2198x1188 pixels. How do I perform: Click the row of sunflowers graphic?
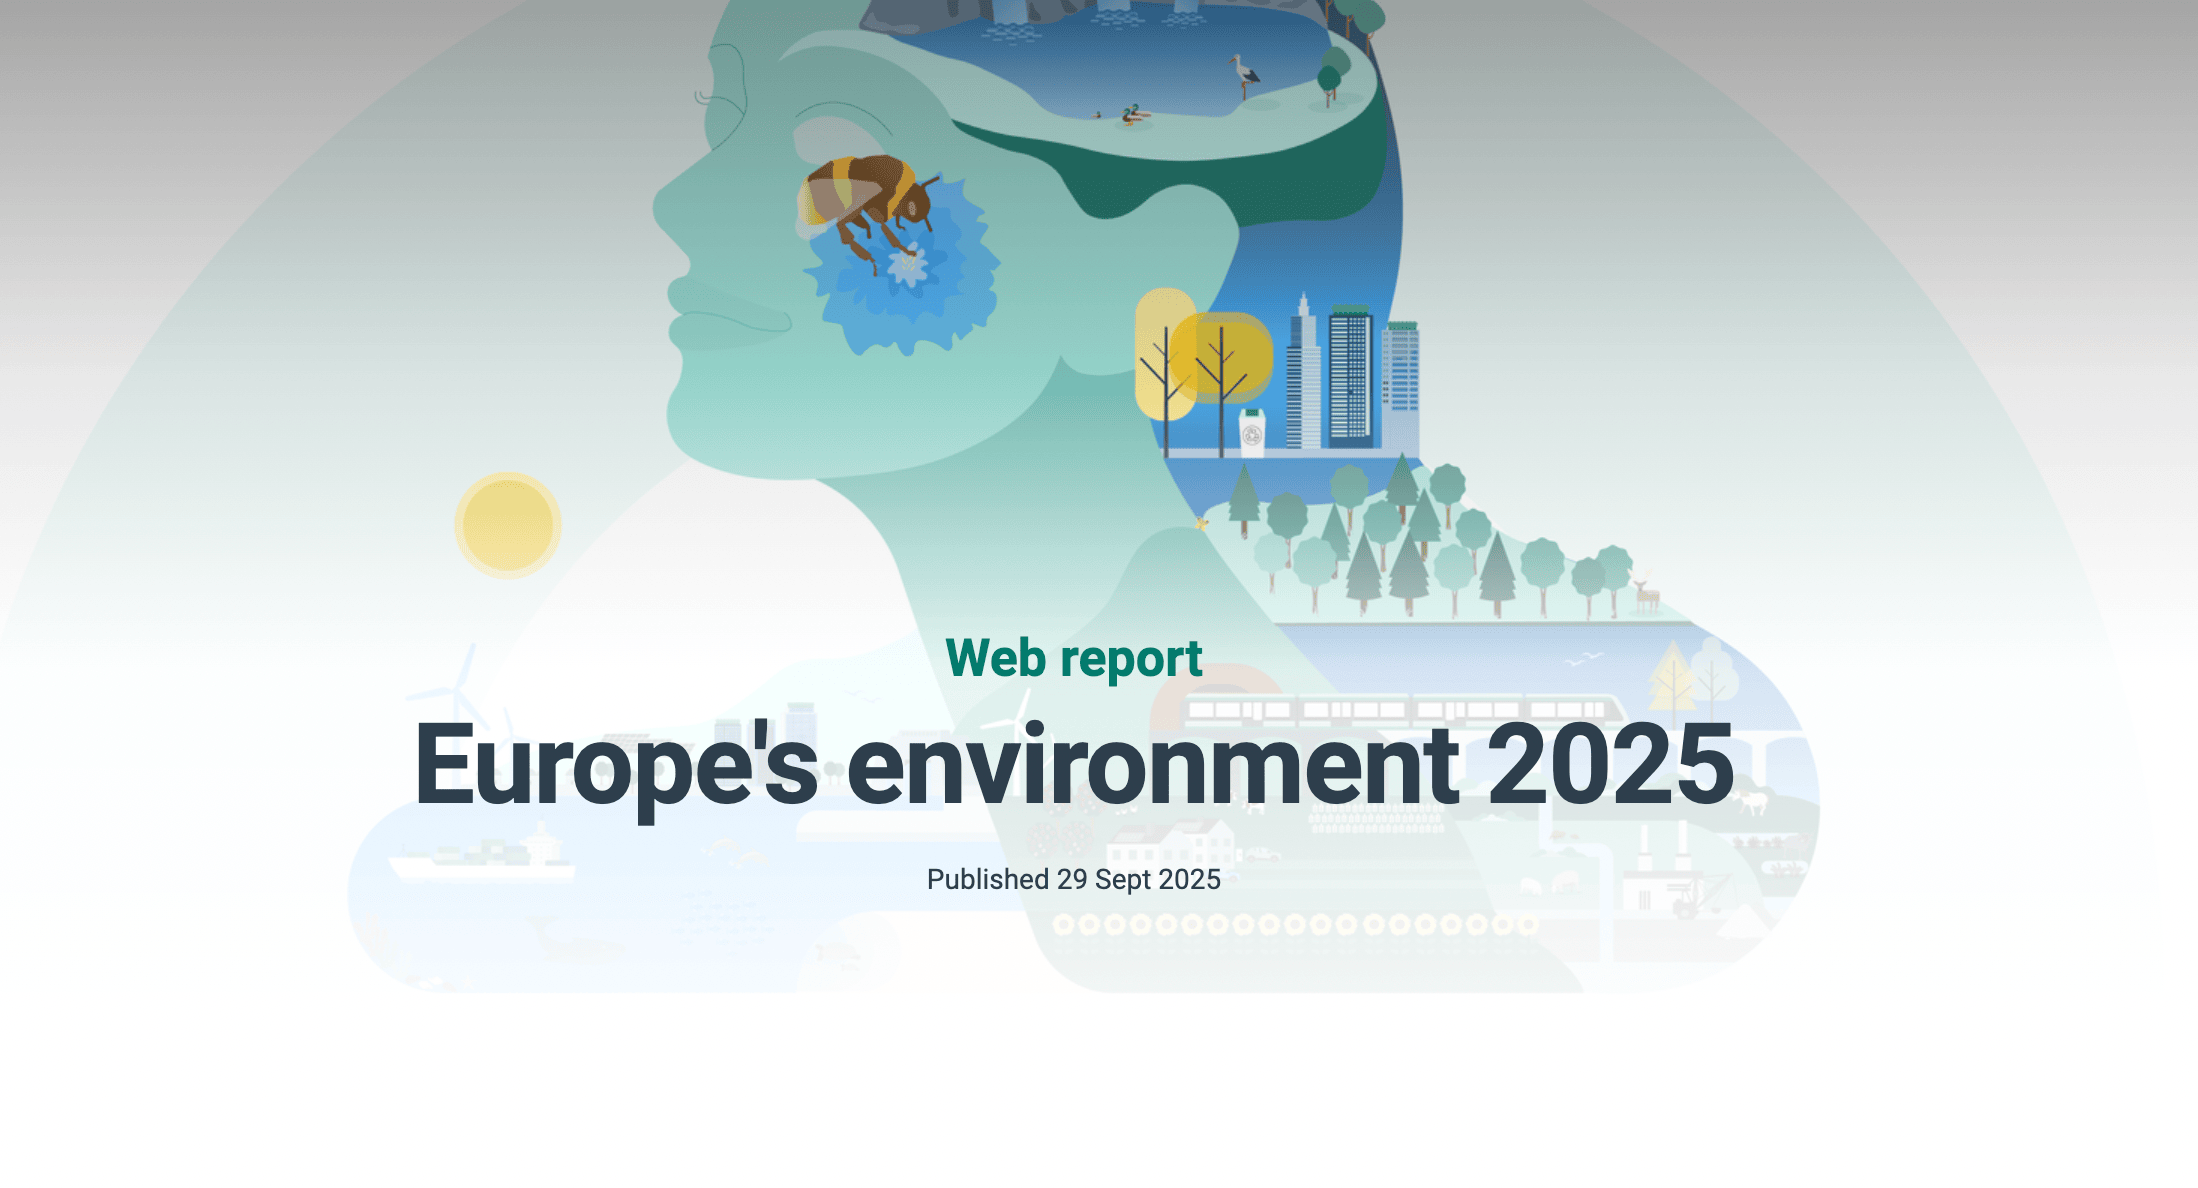pyautogui.click(x=1295, y=925)
